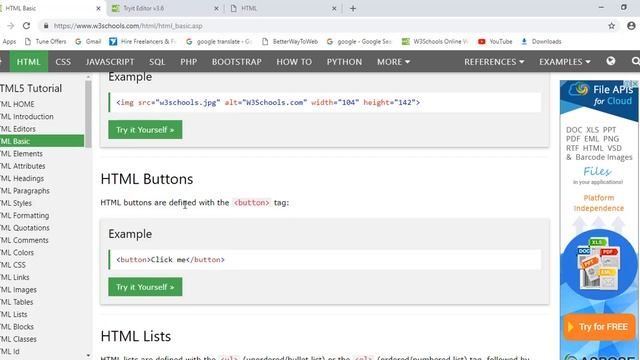Reload the page with the refresh icon
The height and width of the screenshot is (360, 640).
pos(26,26)
